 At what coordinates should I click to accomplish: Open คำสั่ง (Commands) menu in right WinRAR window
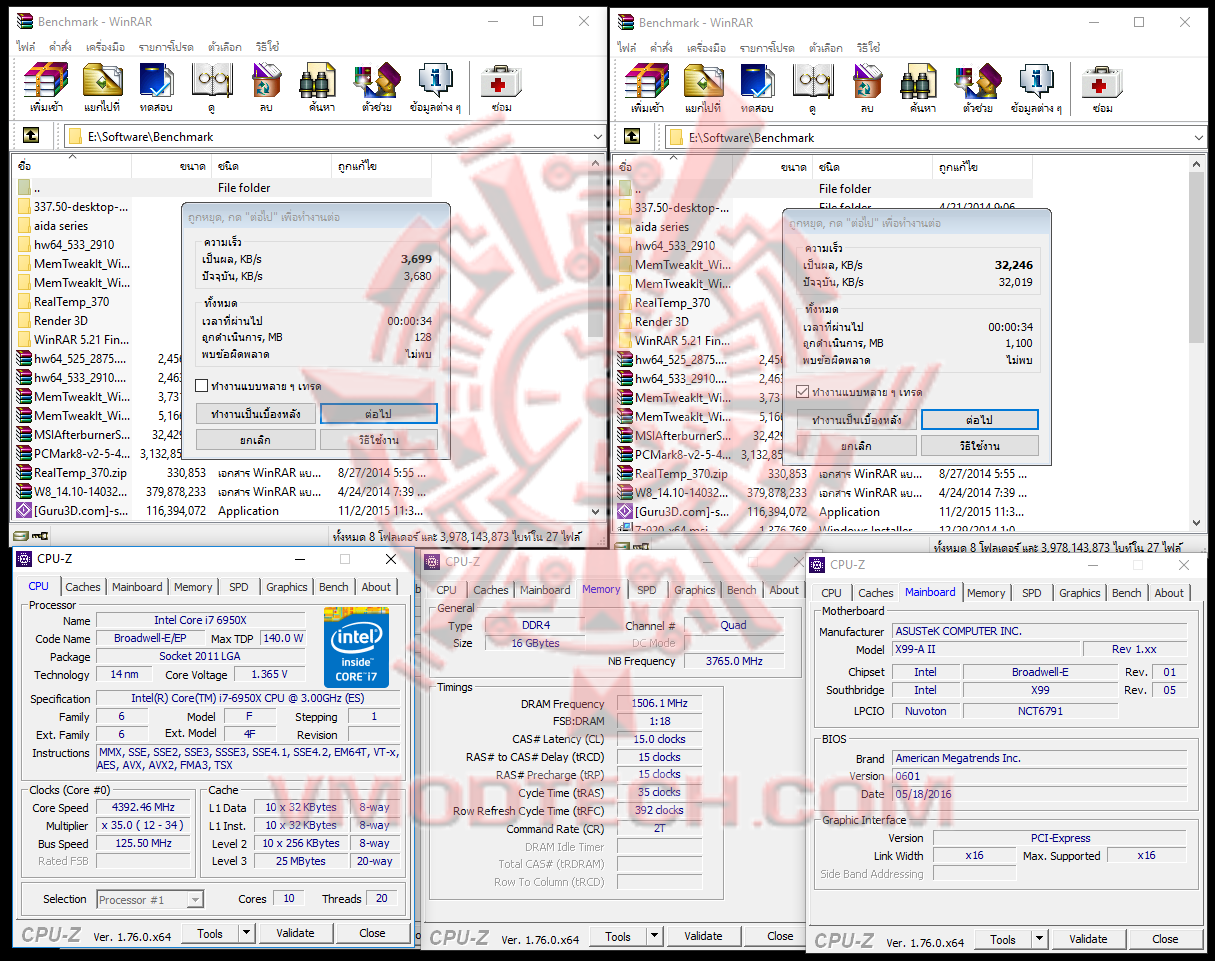pos(661,47)
